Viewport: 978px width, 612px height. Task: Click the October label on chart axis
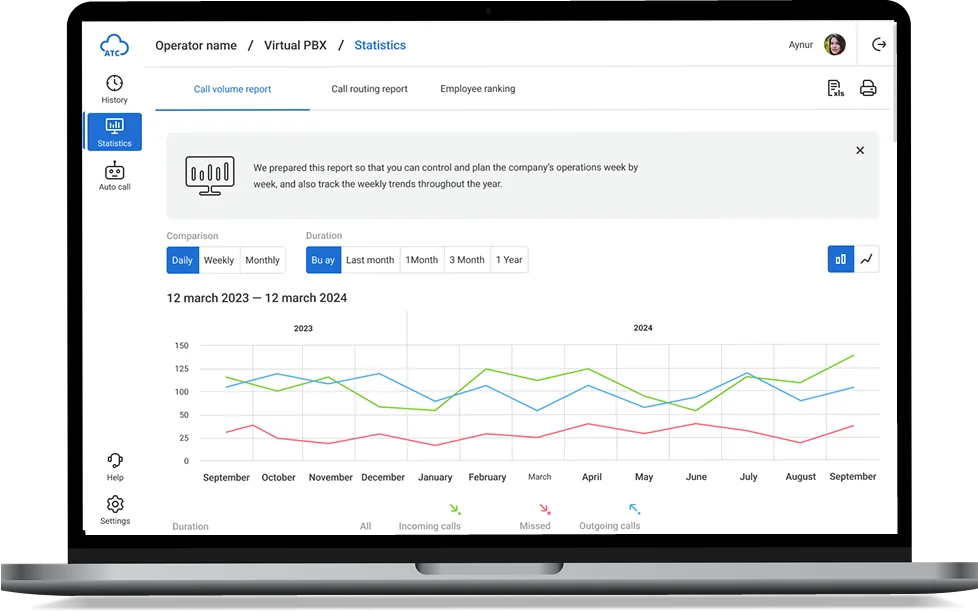point(278,477)
